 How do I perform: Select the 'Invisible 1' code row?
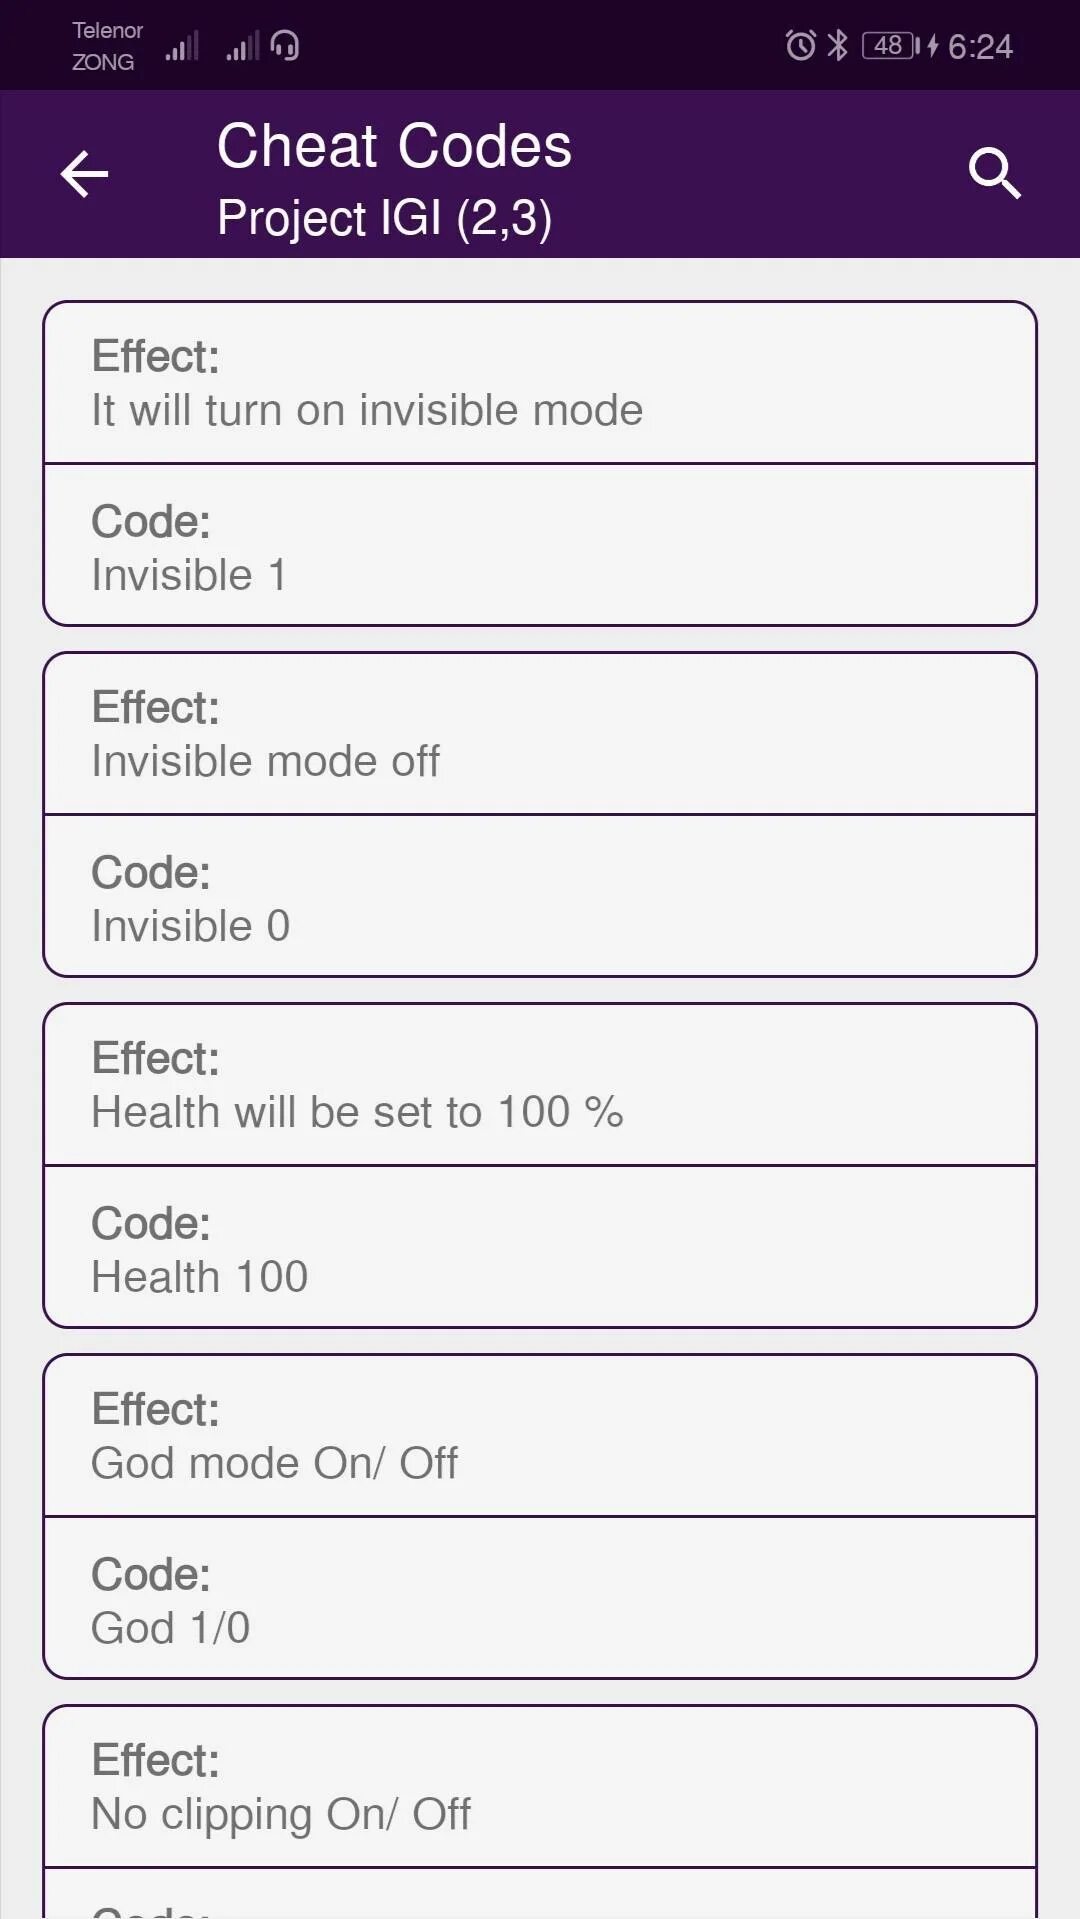point(540,546)
